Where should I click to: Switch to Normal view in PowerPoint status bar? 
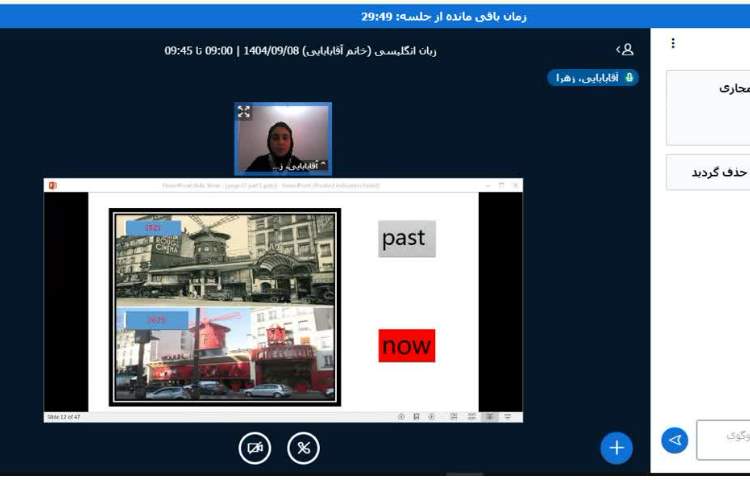(453, 417)
